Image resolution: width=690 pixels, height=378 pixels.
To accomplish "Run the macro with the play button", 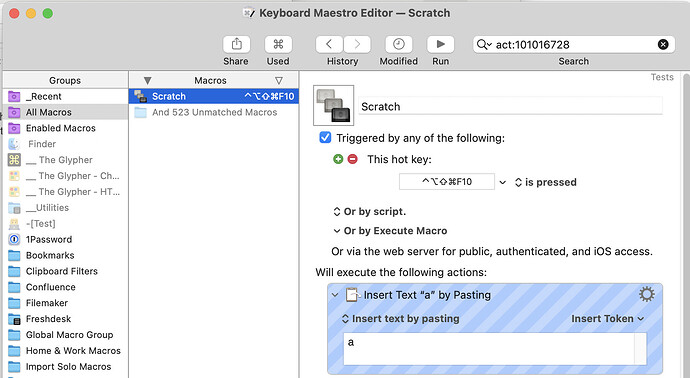I will point(440,44).
